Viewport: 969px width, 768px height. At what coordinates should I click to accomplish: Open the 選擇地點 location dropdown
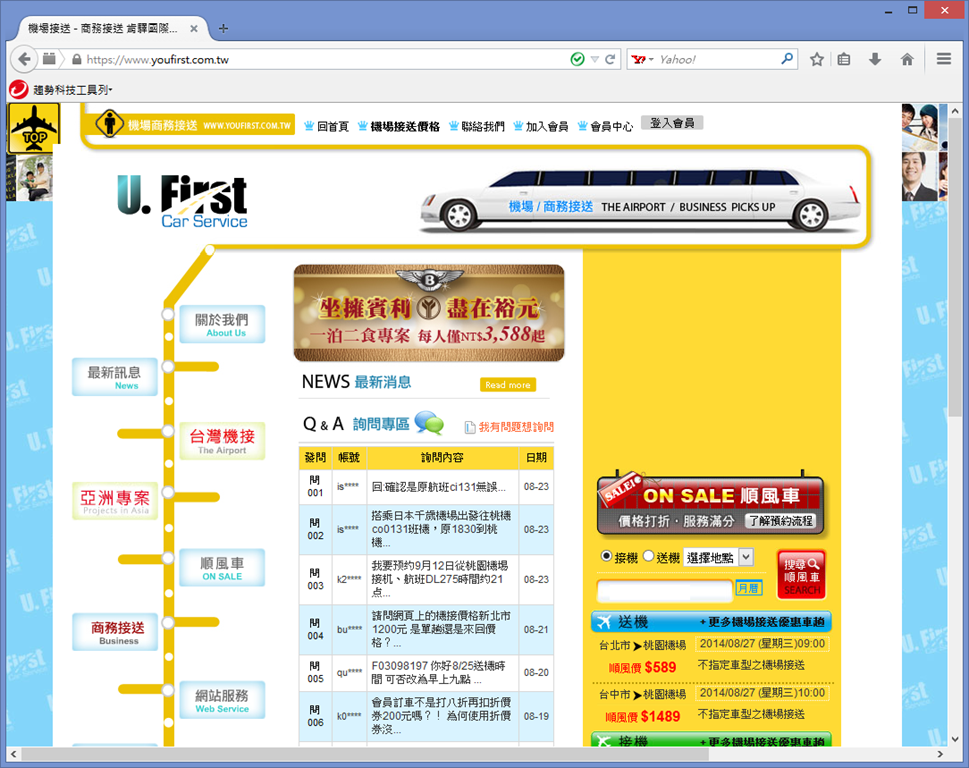click(x=718, y=557)
